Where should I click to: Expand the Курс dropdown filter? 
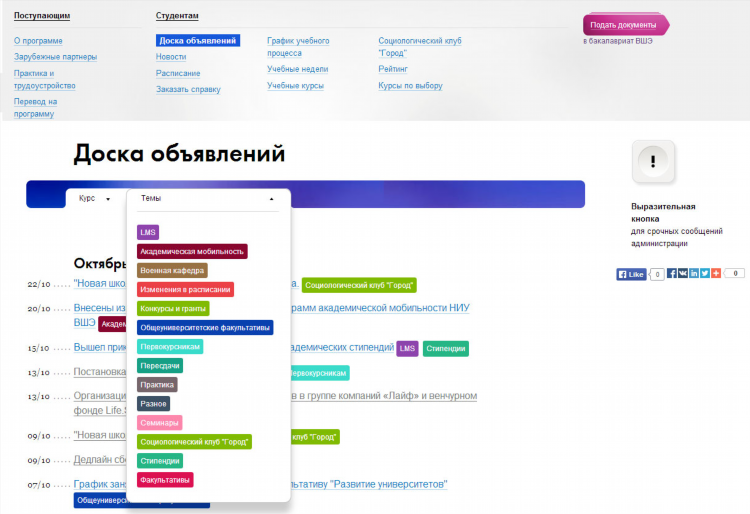point(94,198)
